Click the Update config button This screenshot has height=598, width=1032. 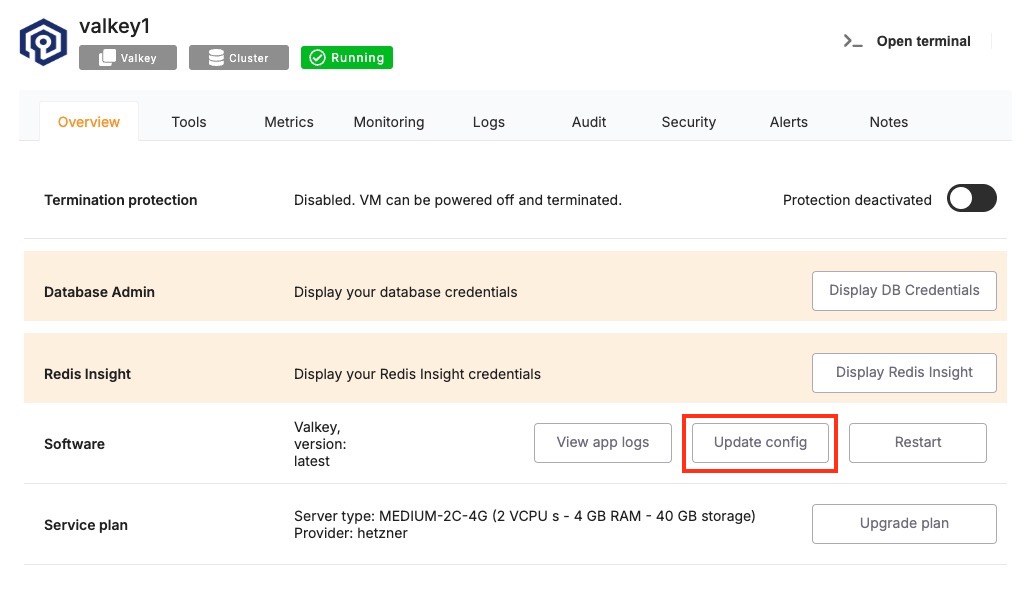click(760, 443)
